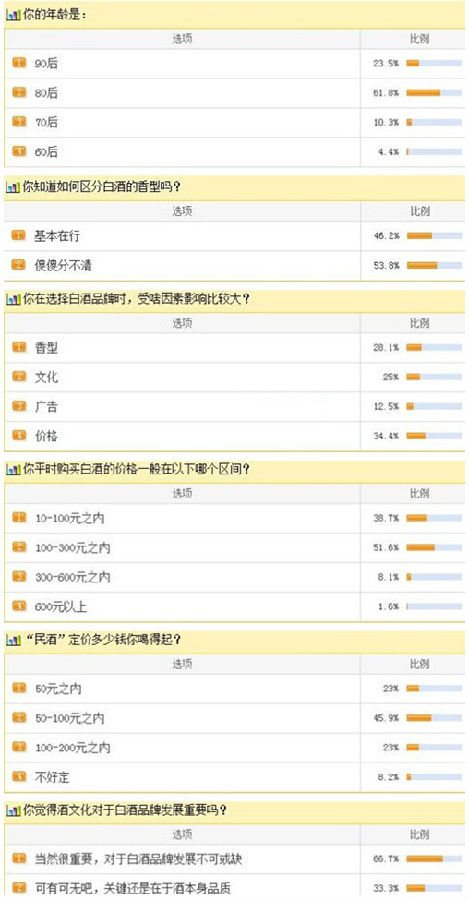Click the chart icon beside 你知道如何区分白酒的香型吗
This screenshot has width=469, height=900.
[x=13, y=187]
